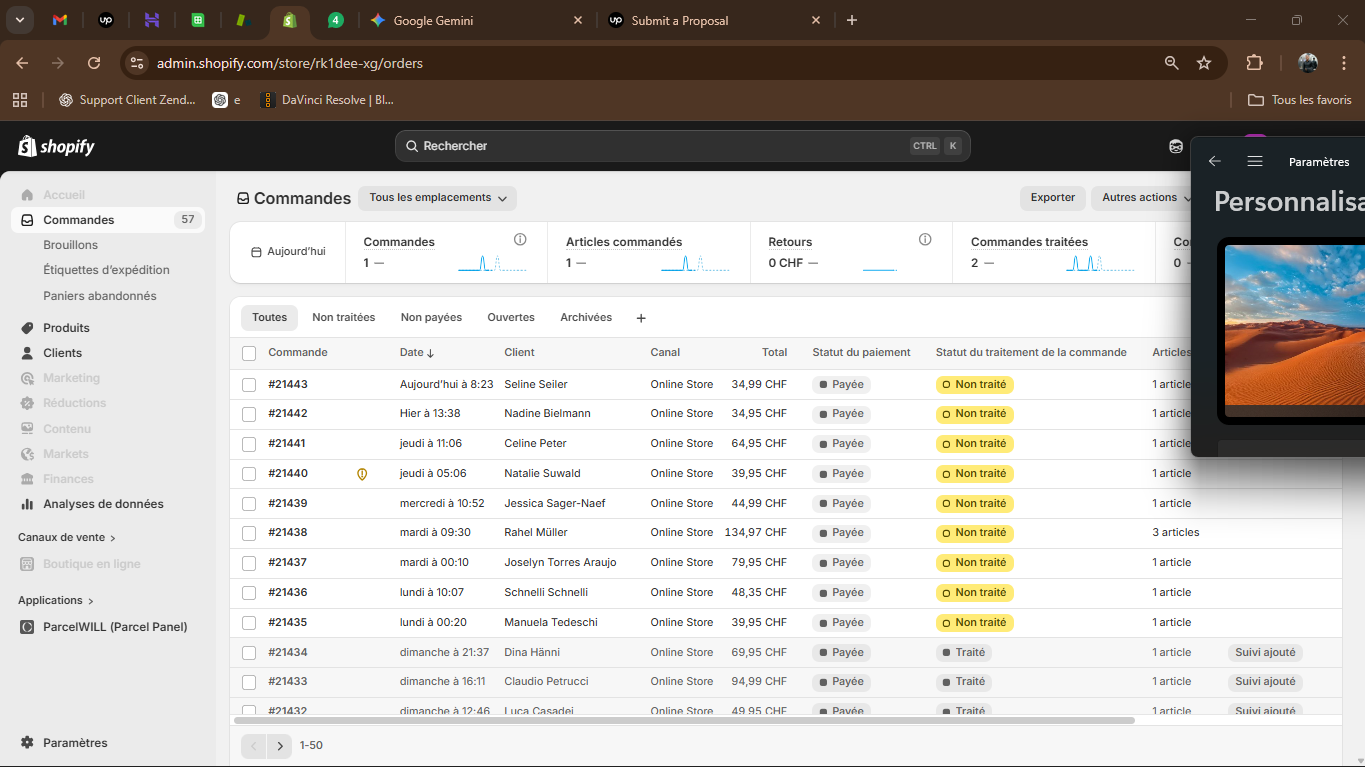Screen dimensions: 1365x767
Task: Check the box for order #21443
Action: coord(249,384)
